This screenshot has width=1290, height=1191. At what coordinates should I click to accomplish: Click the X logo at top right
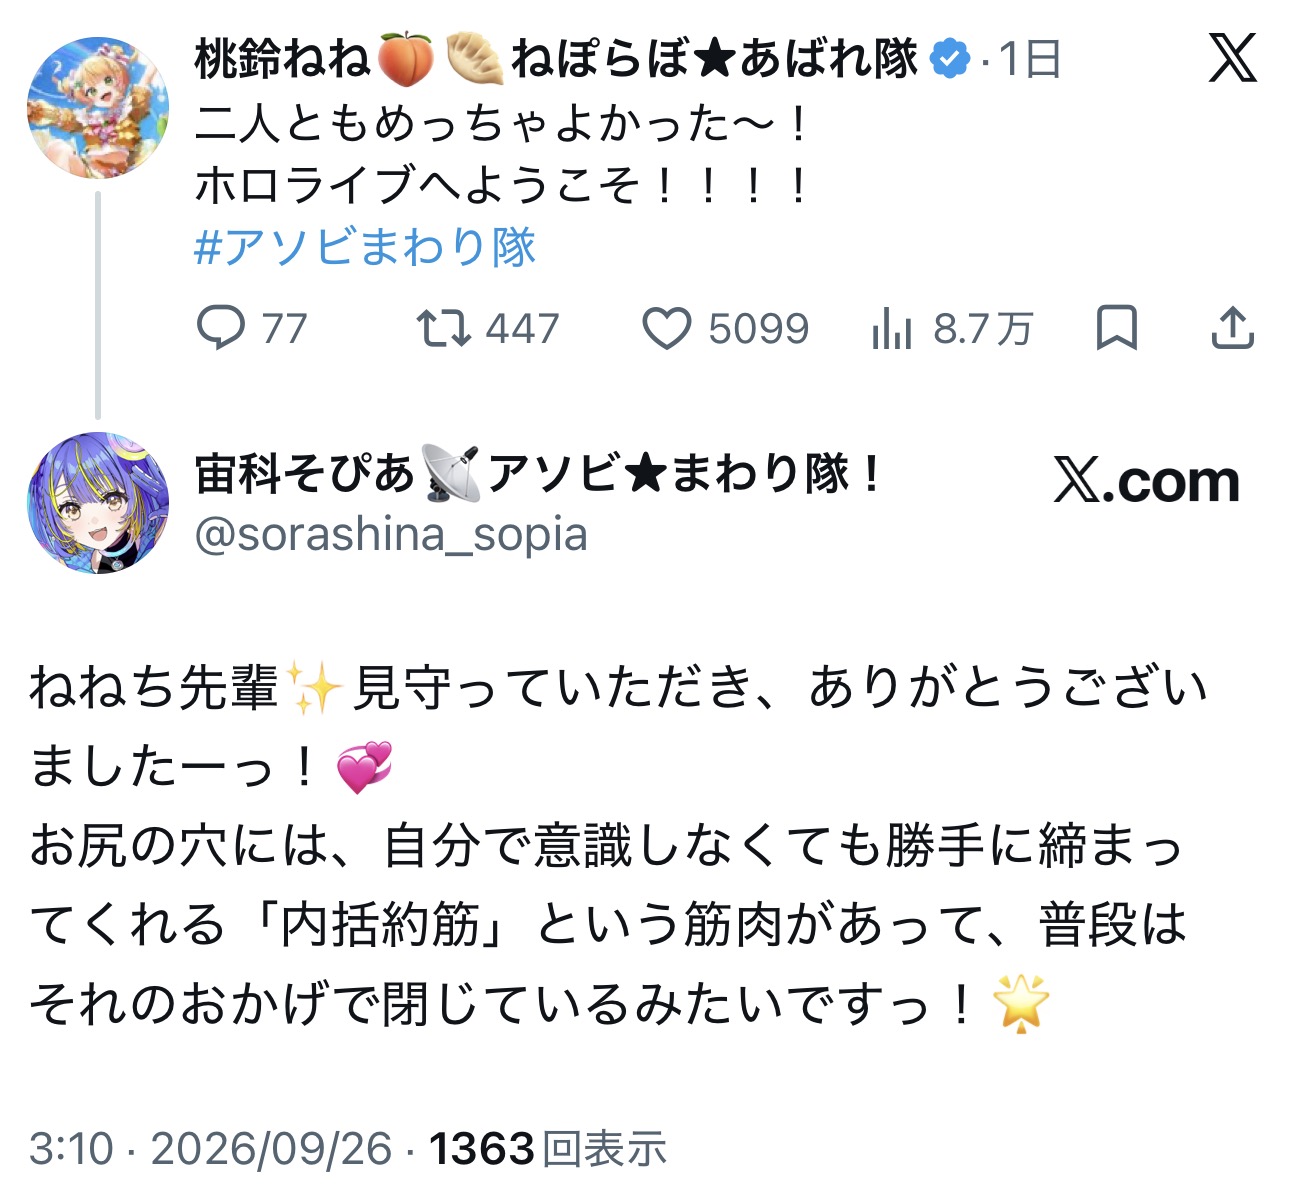click(1232, 58)
